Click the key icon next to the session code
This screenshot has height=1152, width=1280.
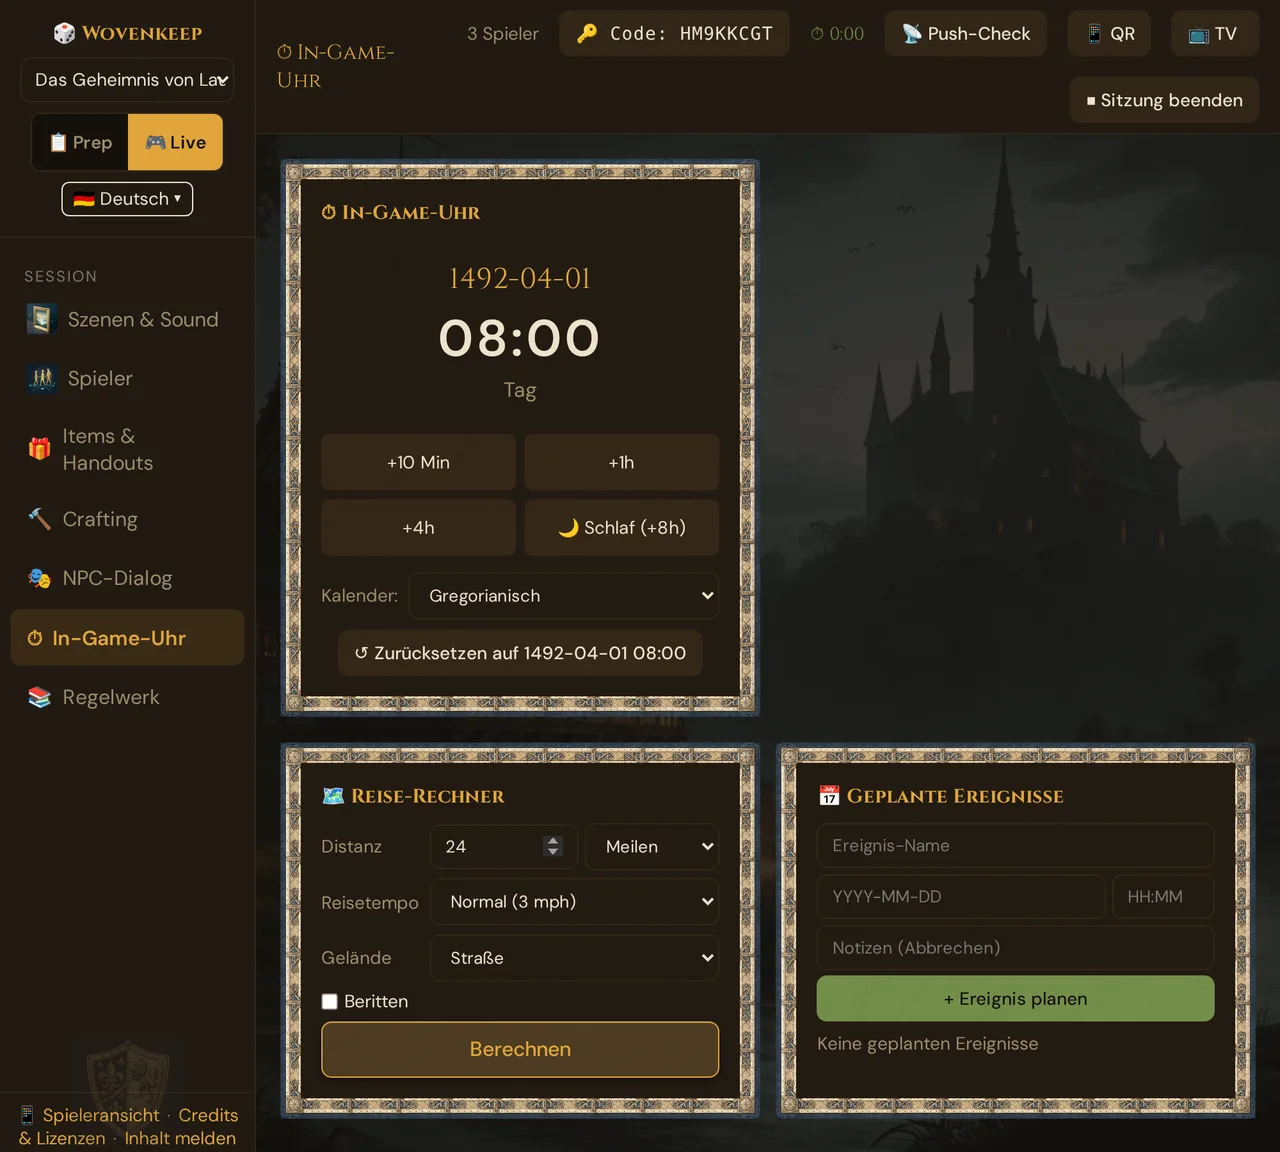[587, 33]
